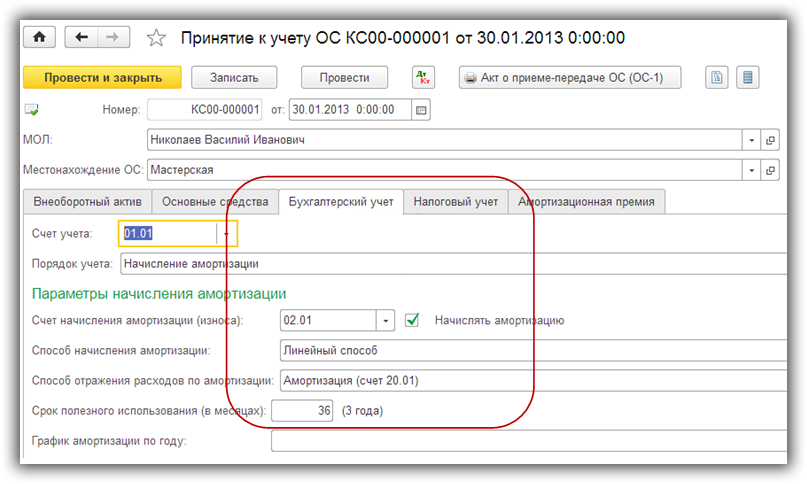Click the (3 года) text
This screenshot has width=807, height=484.
(362, 411)
